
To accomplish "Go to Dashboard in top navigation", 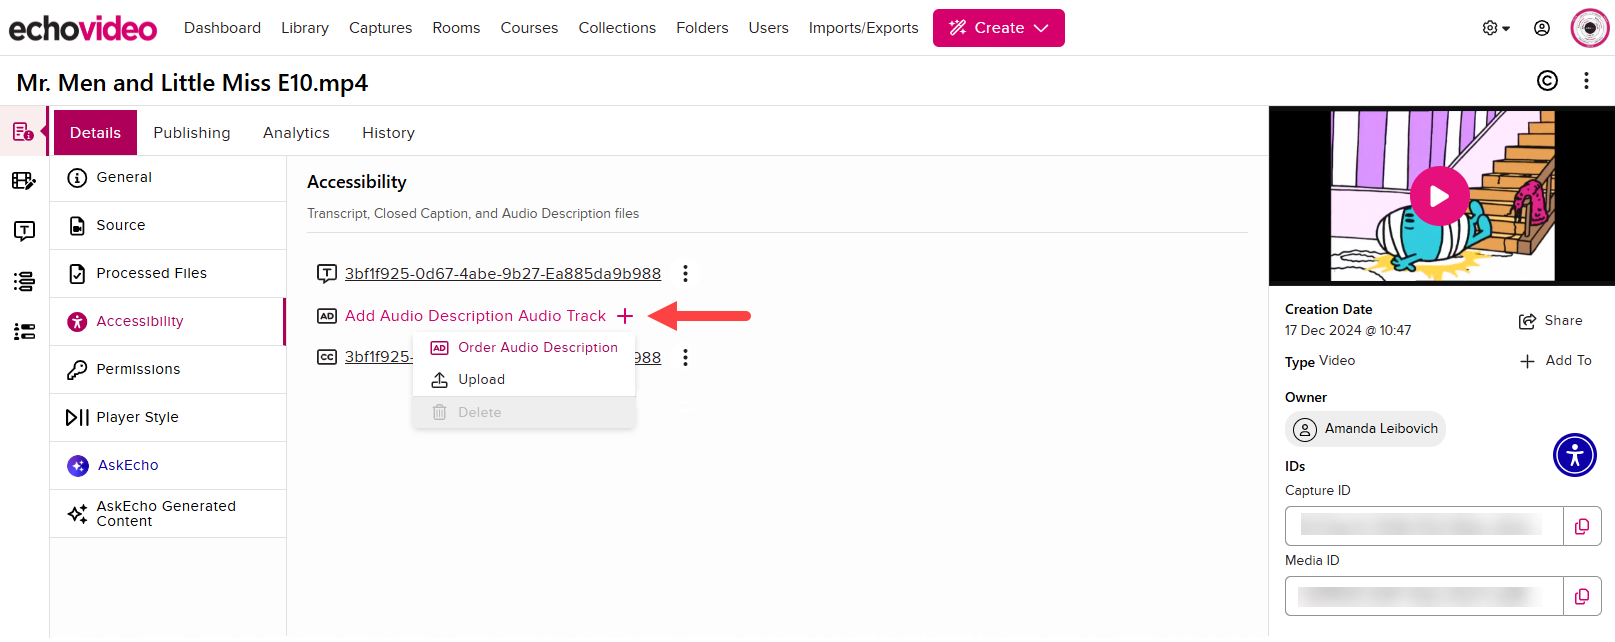I will [222, 28].
